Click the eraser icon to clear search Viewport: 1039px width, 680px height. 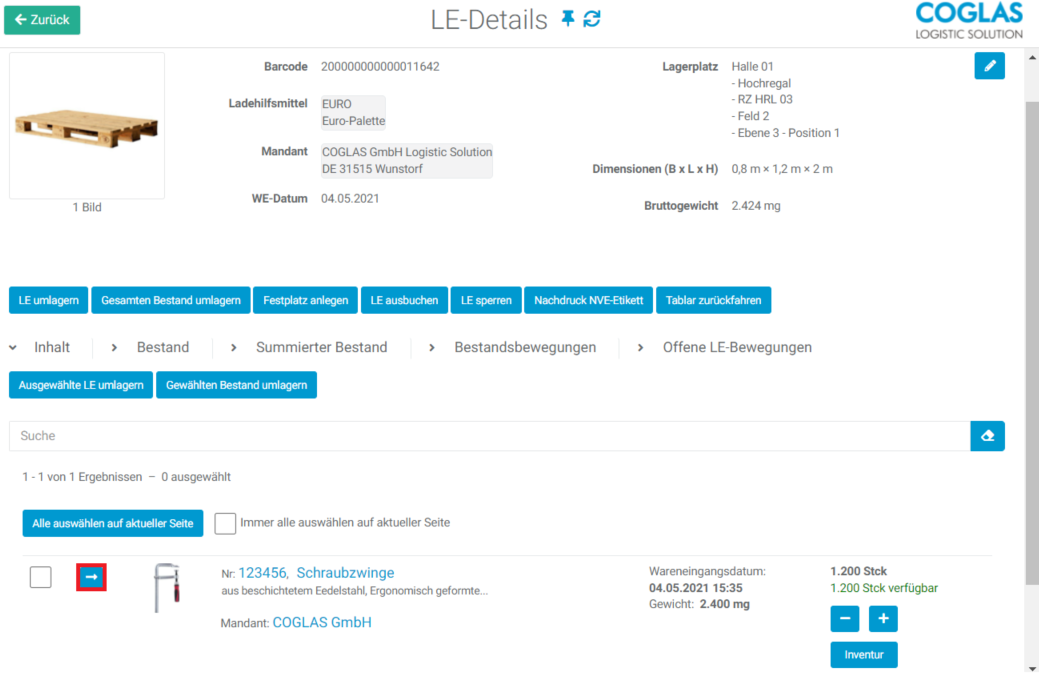coord(987,436)
